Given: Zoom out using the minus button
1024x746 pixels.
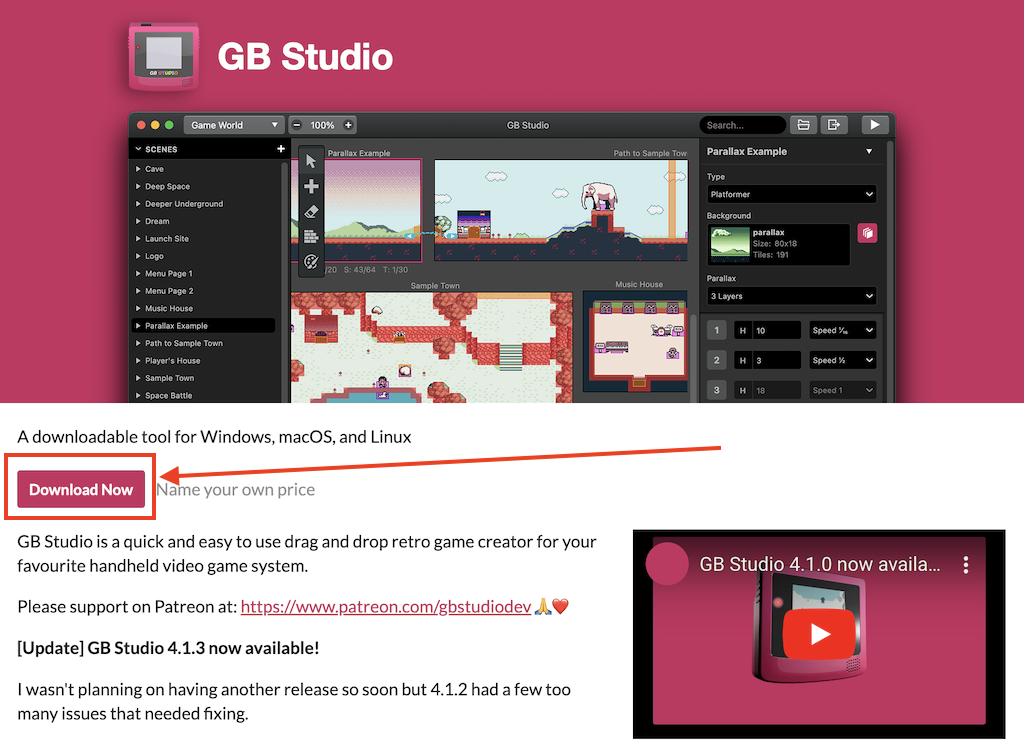Looking at the screenshot, I should [297, 125].
